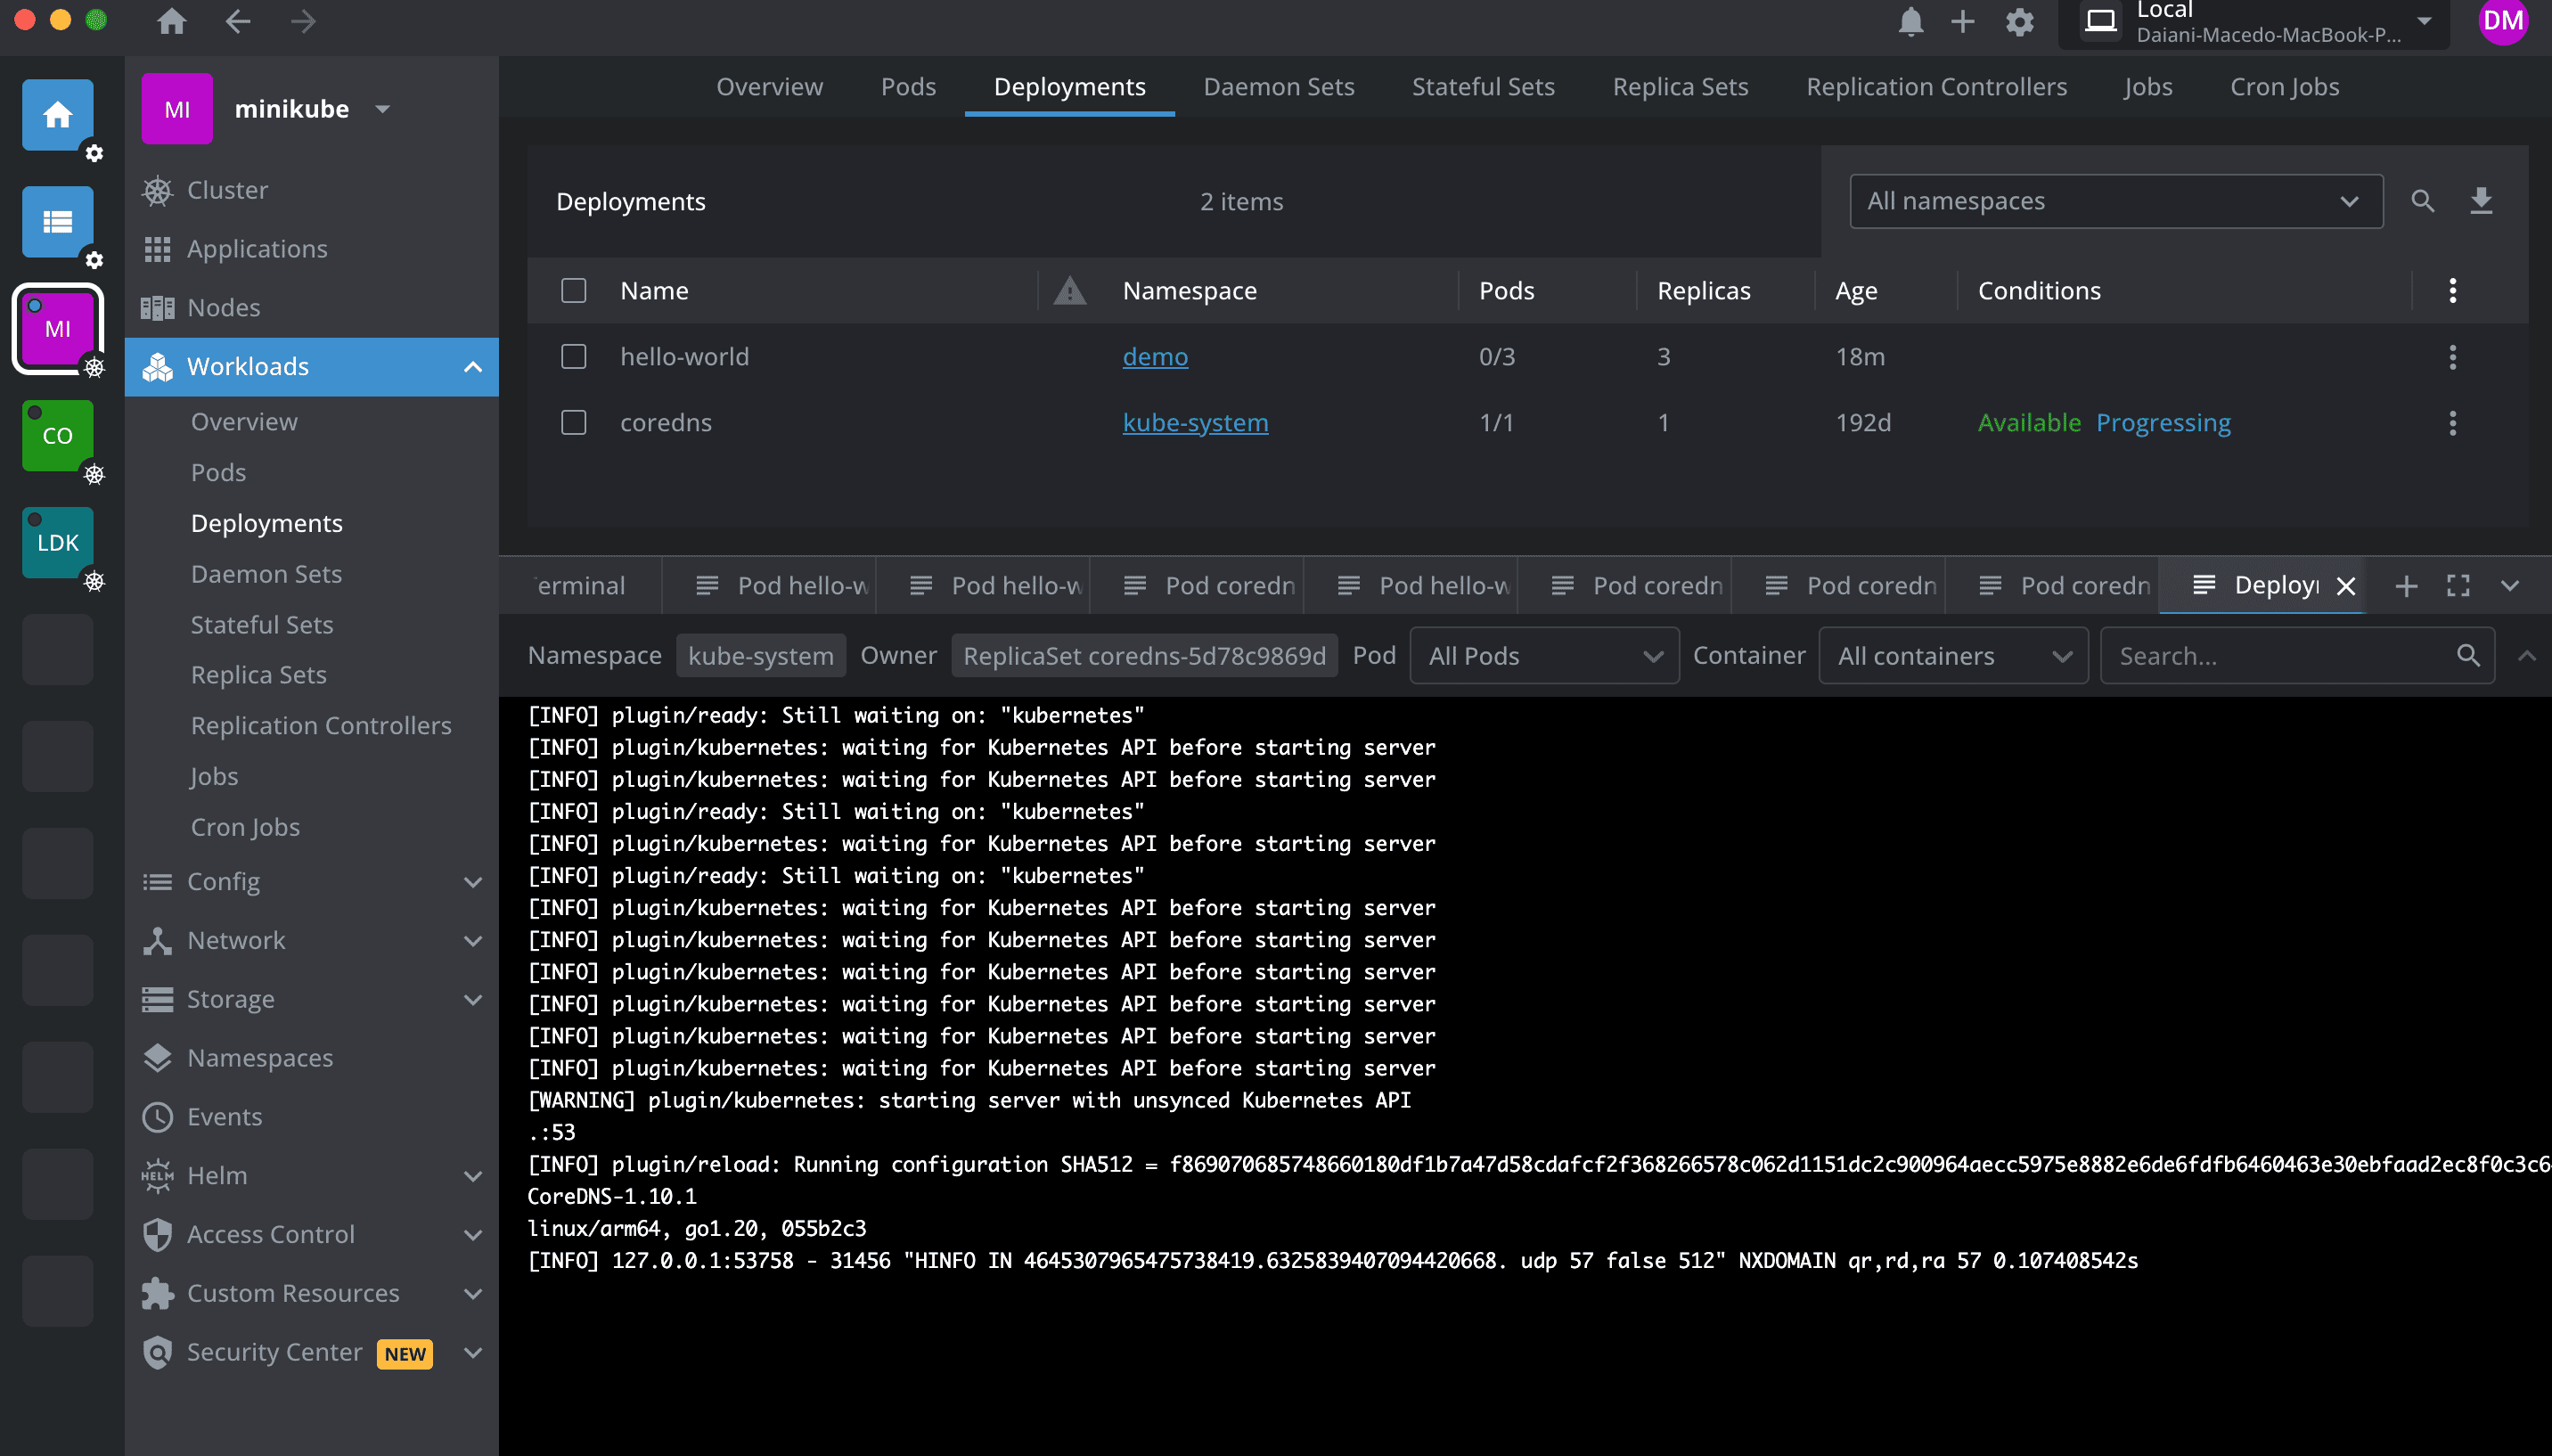
Task: Open deployments search with magnifier icon
Action: (x=2423, y=200)
